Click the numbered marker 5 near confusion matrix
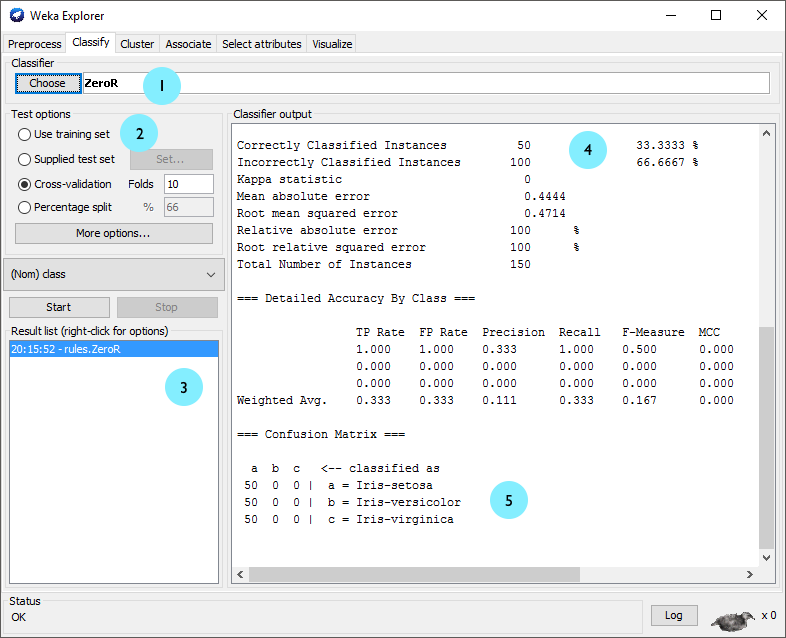The width and height of the screenshot is (786, 638). 509,500
